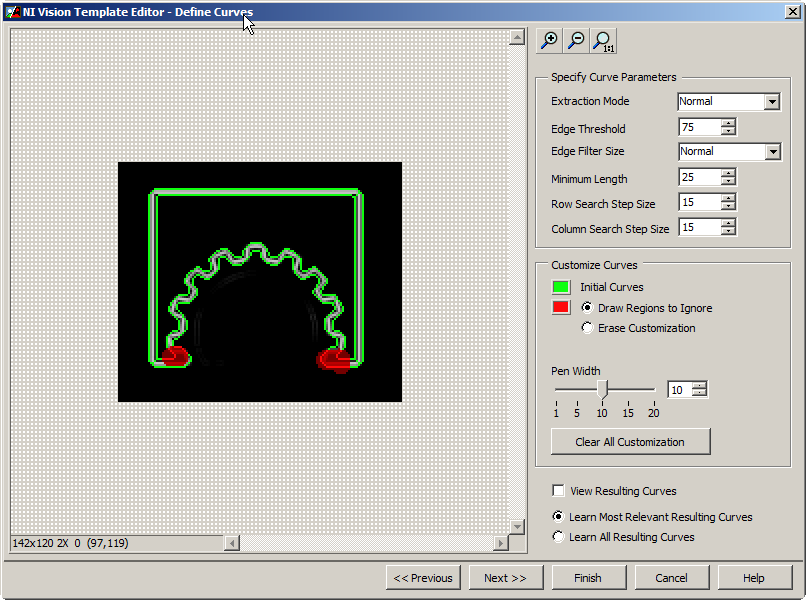This screenshot has width=806, height=600.
Task: Click the Pen Width numeric field
Action: (680, 390)
